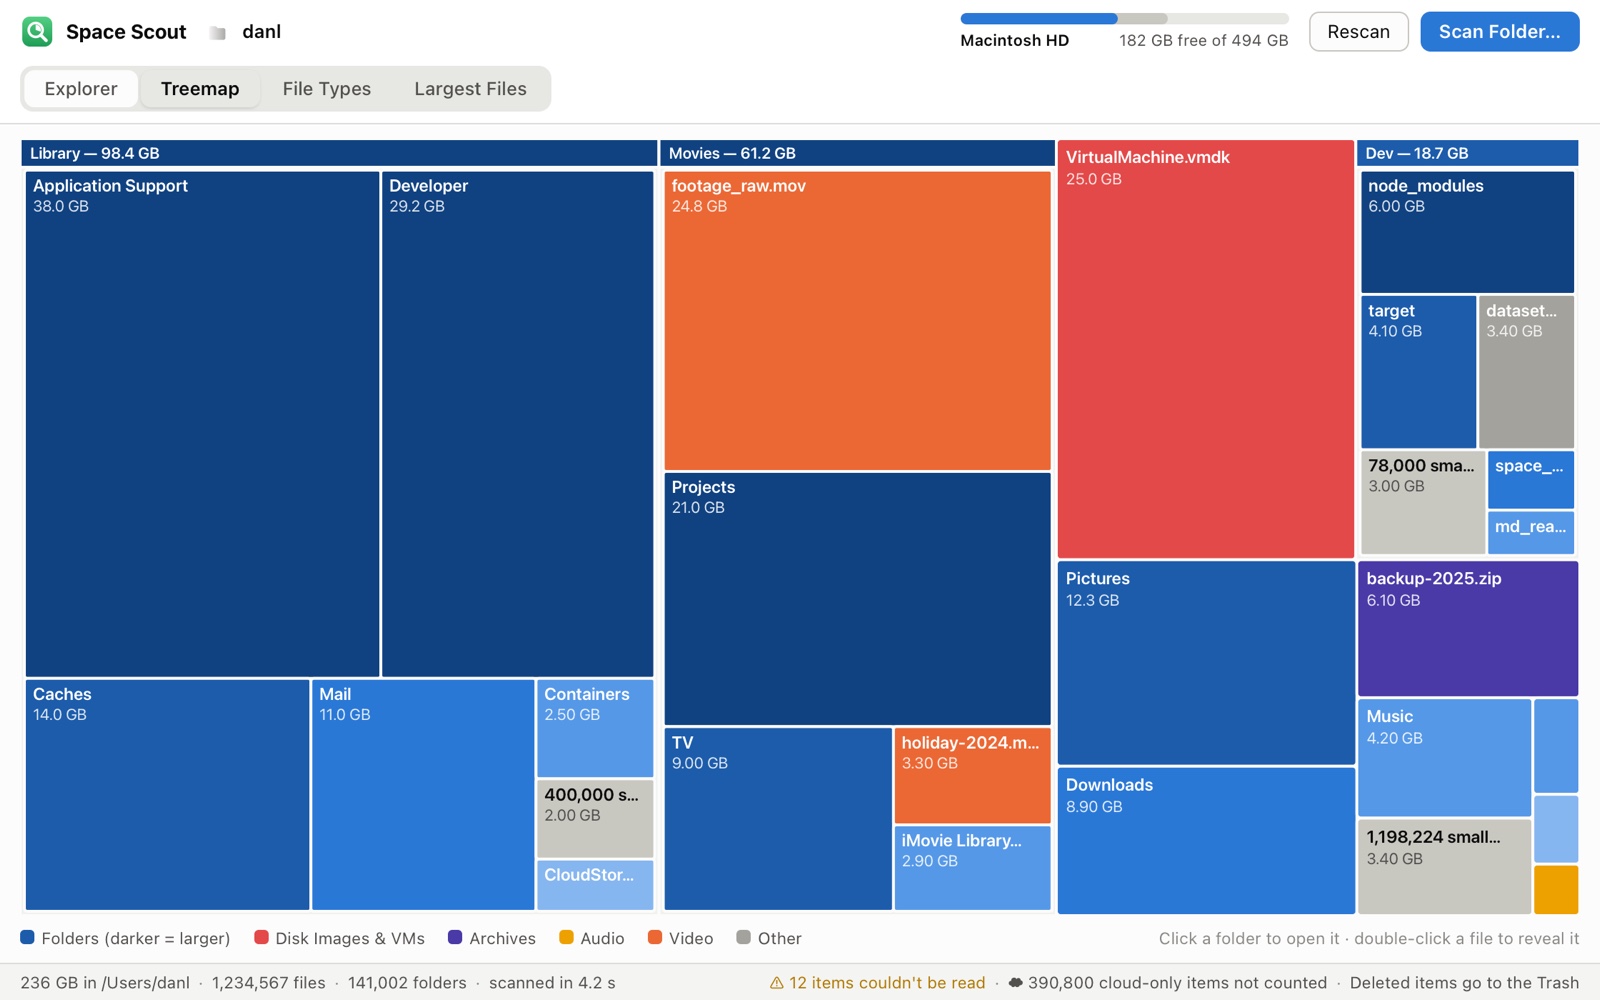Select the node_modules 6.00 GB block
The width and height of the screenshot is (1600, 1000).
(1467, 232)
